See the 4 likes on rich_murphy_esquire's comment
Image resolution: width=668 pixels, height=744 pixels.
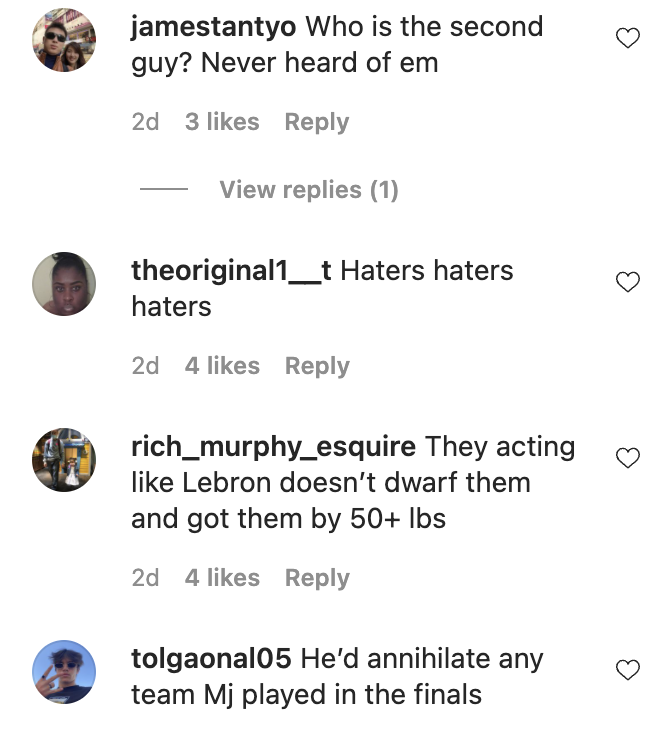(222, 578)
